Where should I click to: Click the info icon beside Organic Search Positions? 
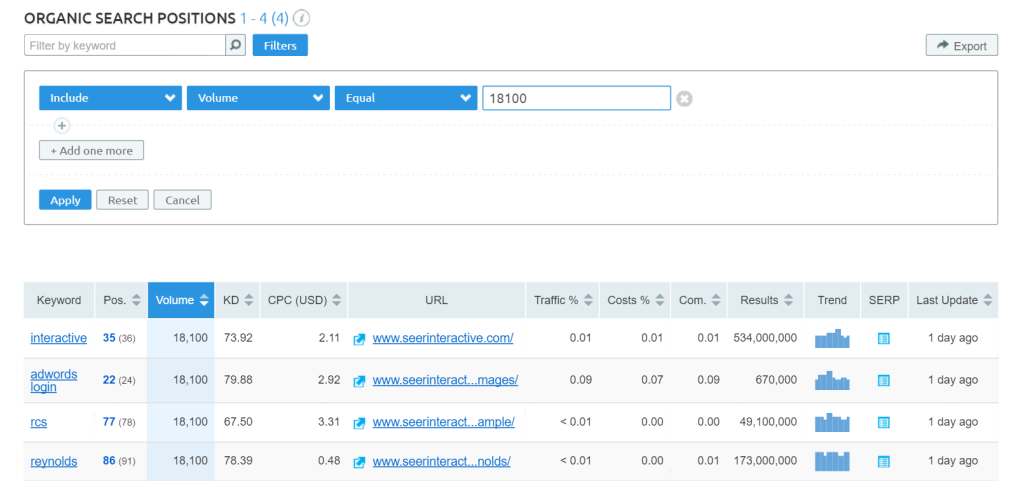(302, 18)
